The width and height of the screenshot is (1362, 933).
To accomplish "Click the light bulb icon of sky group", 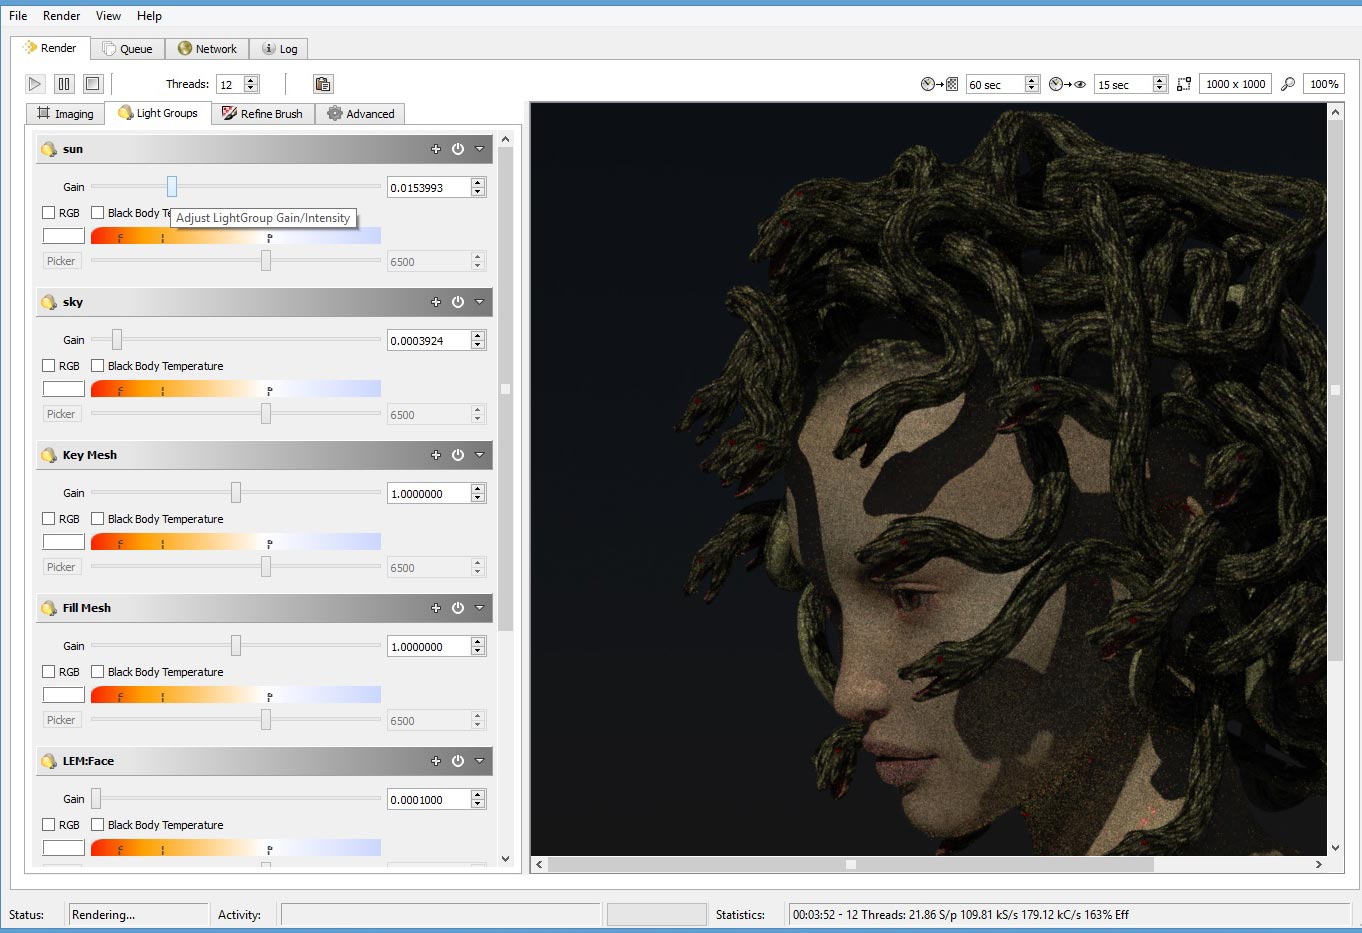I will pos(48,302).
